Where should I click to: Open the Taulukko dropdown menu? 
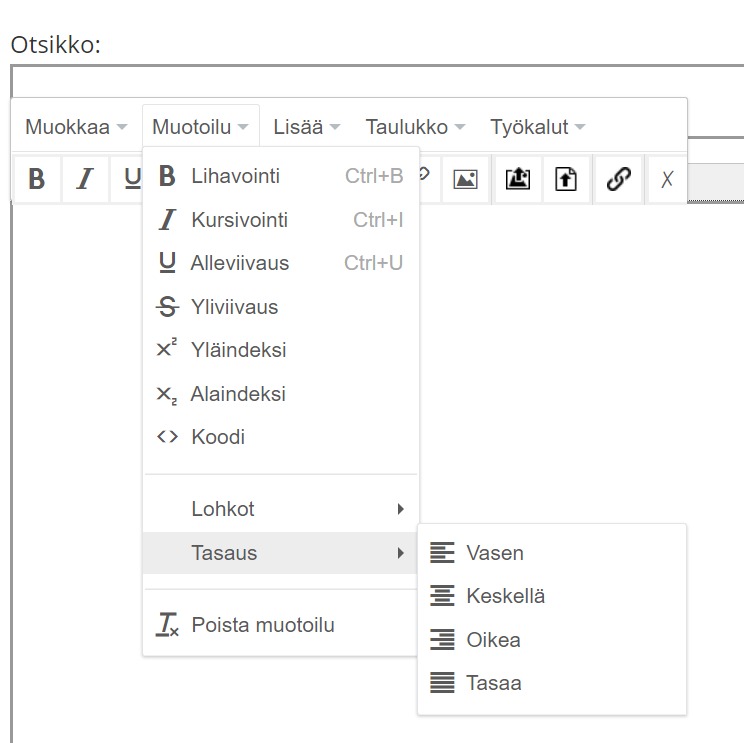click(415, 127)
